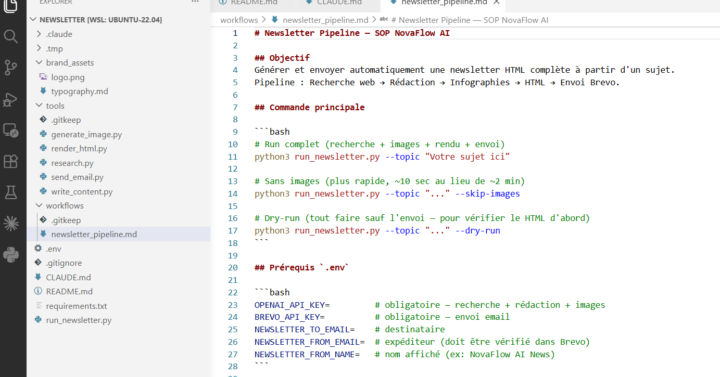The width and height of the screenshot is (720, 377).
Task: Click the '## Prérequis `.env`' heading
Action: [302, 267]
